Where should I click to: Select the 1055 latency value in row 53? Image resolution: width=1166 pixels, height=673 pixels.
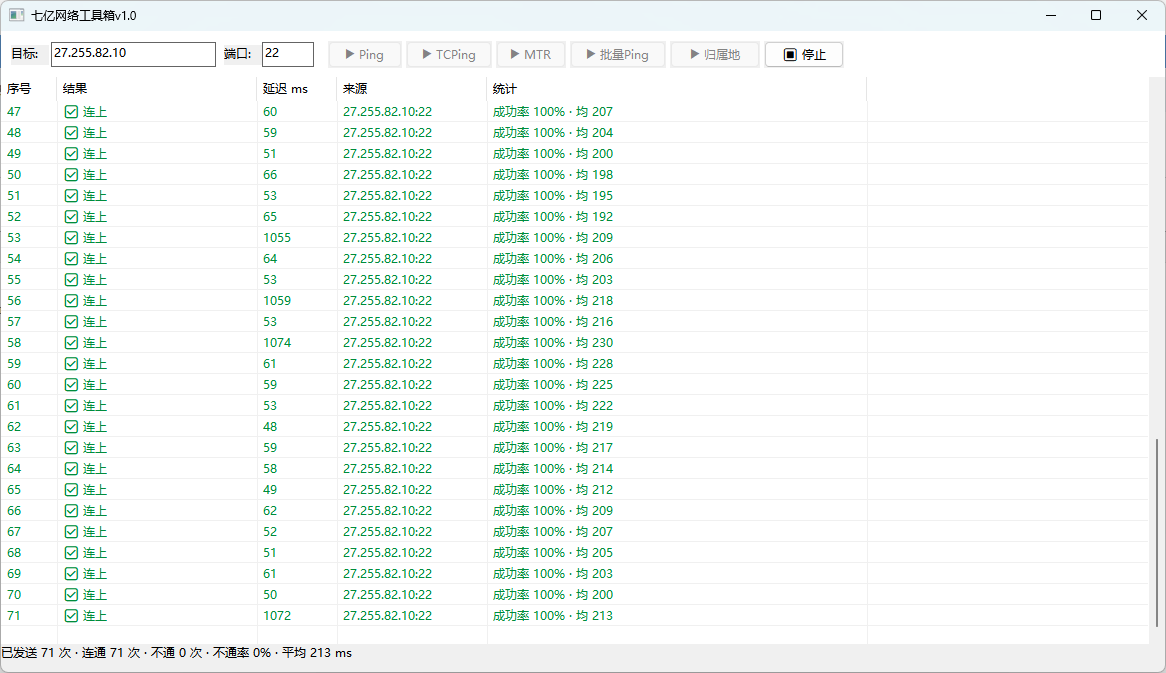pos(277,238)
